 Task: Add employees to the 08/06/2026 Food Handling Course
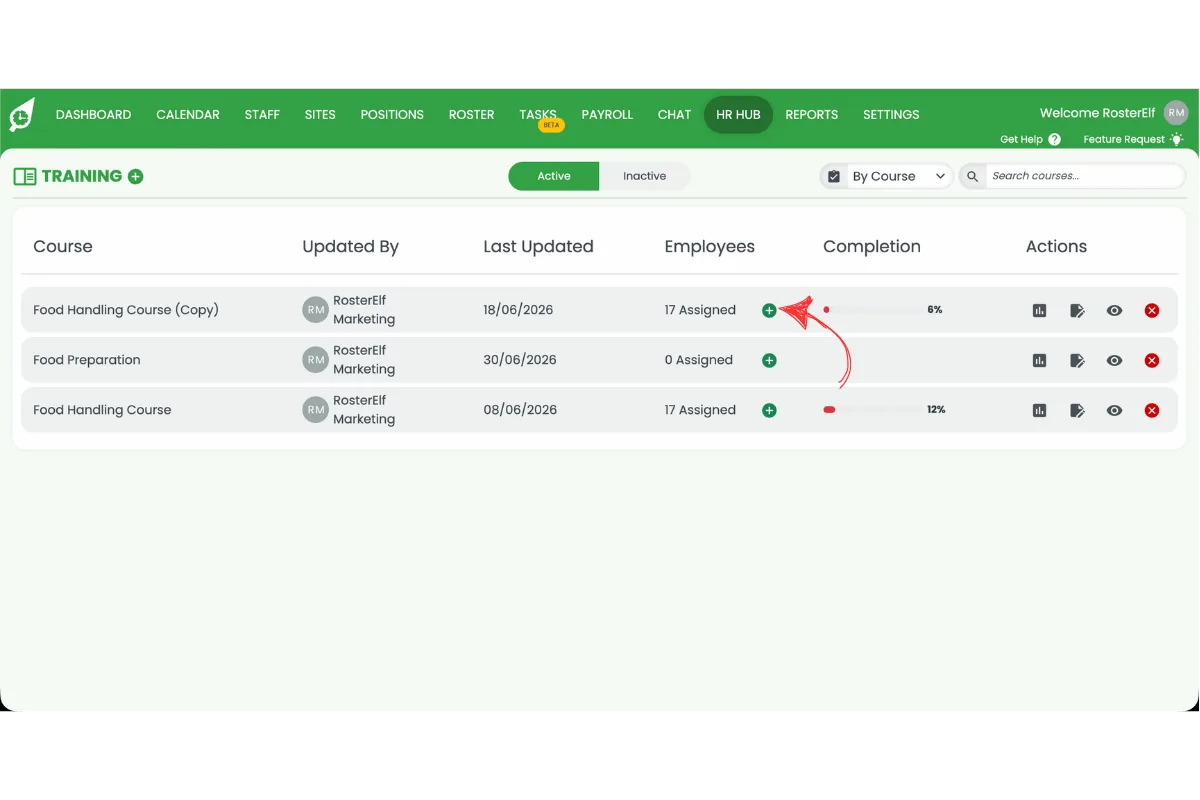(769, 410)
